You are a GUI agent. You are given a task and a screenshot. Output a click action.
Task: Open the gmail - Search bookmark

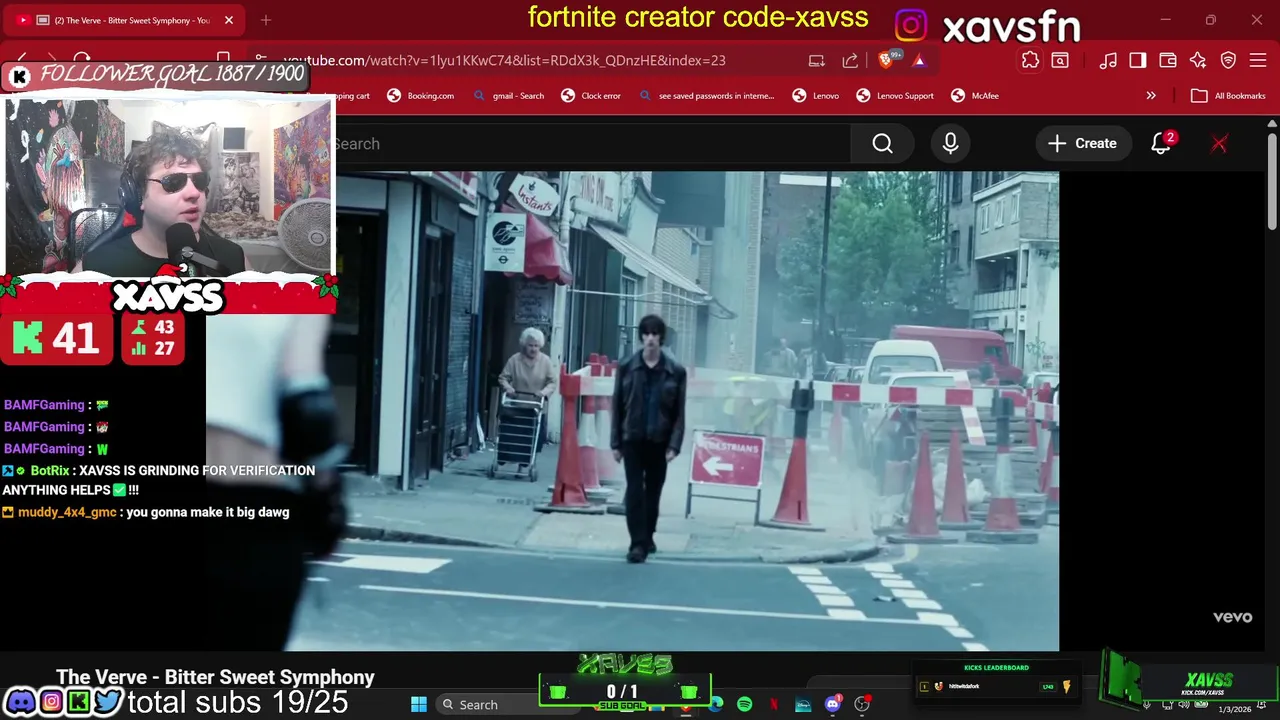pos(509,96)
